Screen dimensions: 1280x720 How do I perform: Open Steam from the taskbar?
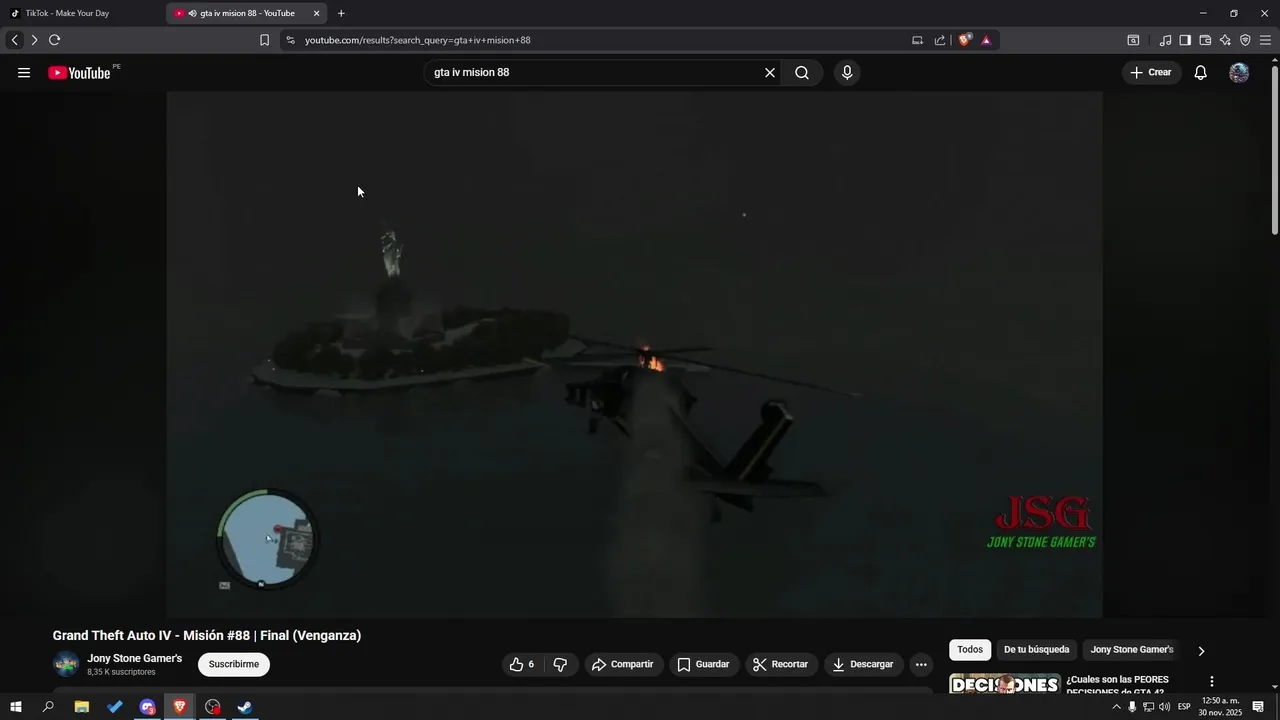click(x=244, y=707)
